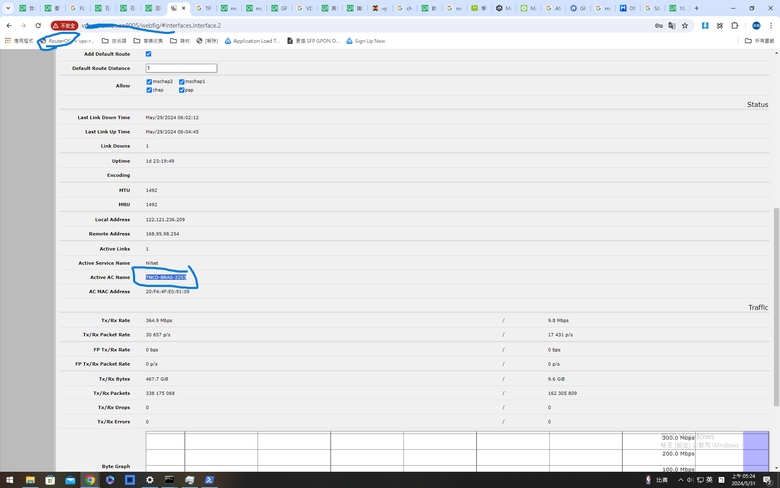This screenshot has height=488, width=780.
Task: Open the tab search dropdown arrow
Action: click(x=8, y=8)
